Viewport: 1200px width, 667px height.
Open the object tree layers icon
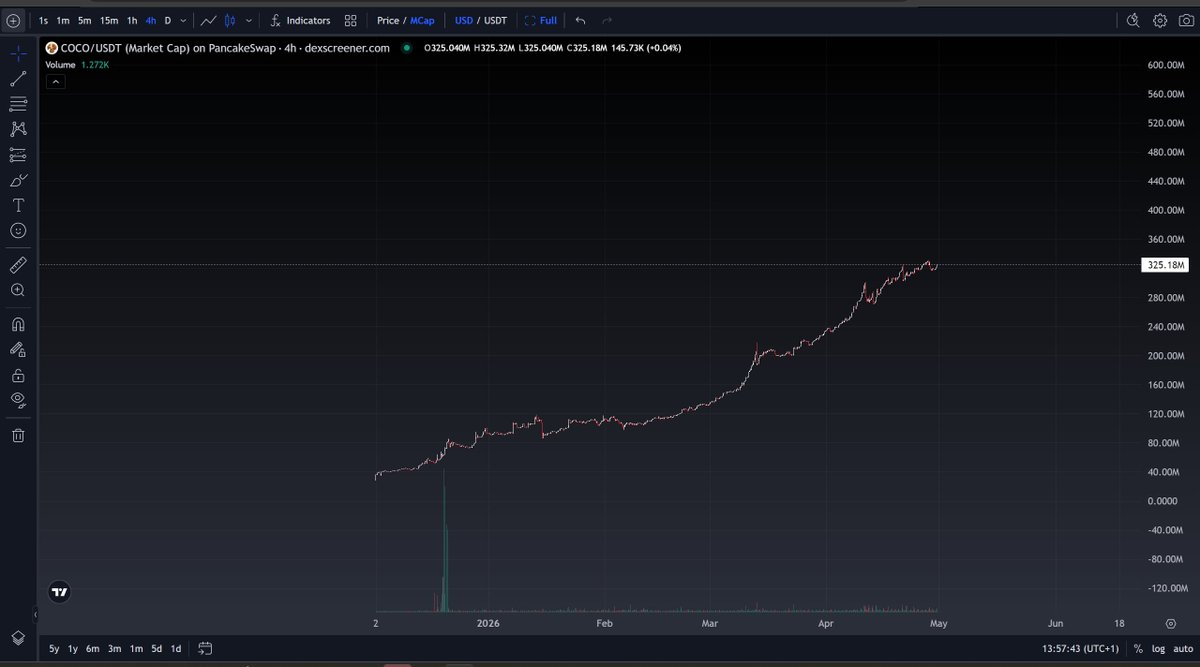pyautogui.click(x=18, y=638)
